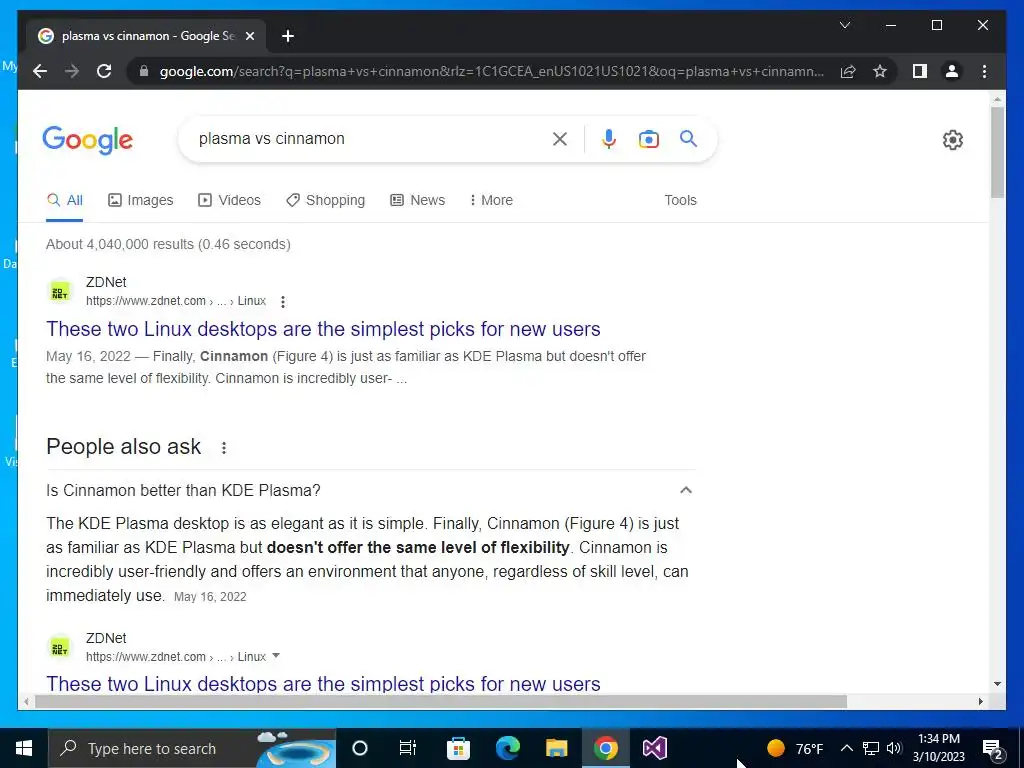The image size is (1024, 768).
Task: Go back to the previous page
Action: click(x=40, y=71)
